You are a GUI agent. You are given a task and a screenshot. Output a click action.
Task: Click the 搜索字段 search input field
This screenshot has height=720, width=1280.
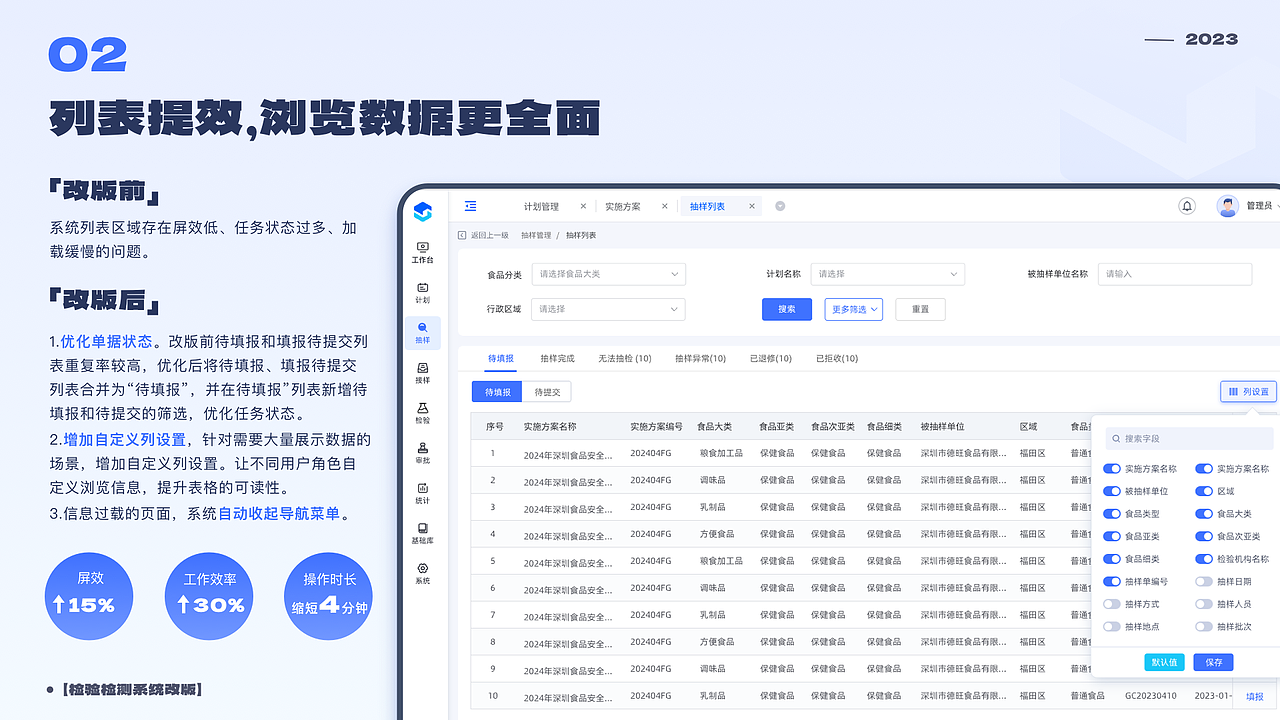coord(1188,438)
